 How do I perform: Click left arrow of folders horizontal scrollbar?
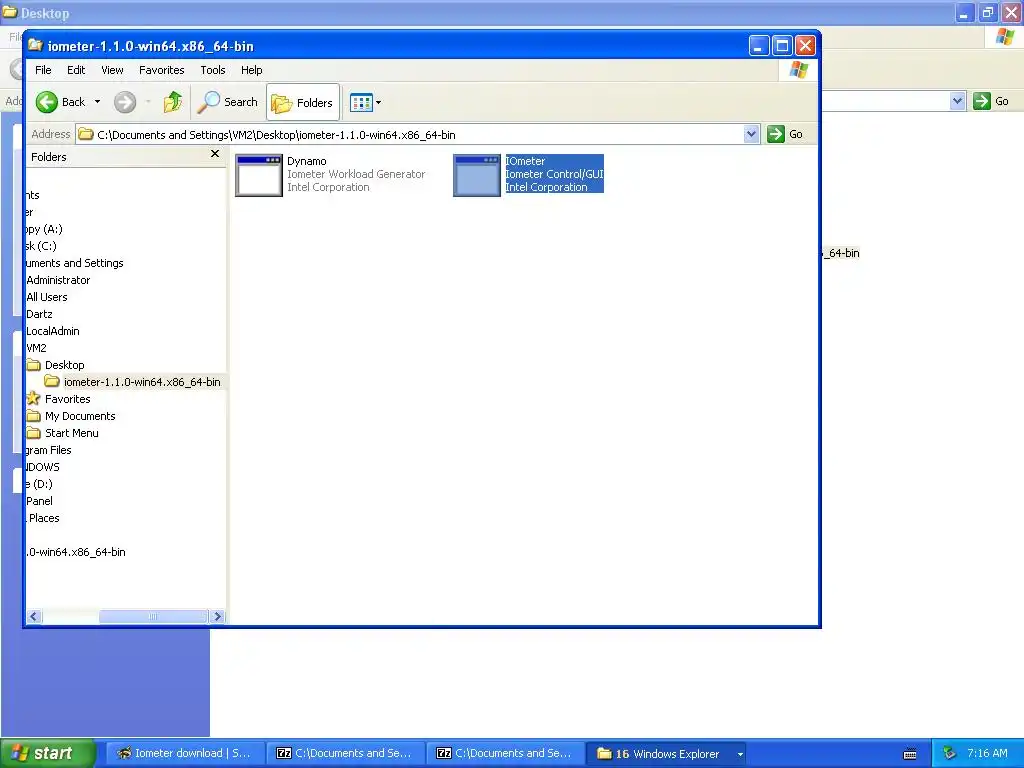pos(34,616)
